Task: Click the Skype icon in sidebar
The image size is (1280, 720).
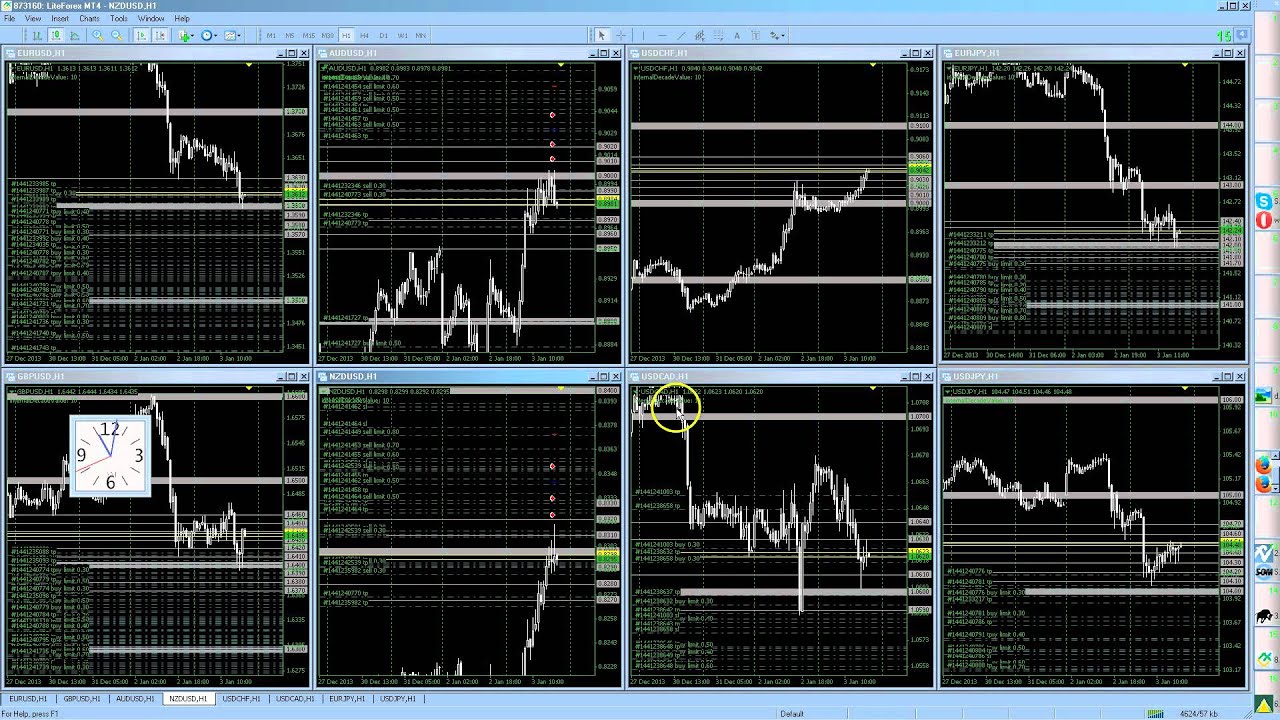Action: click(x=1265, y=202)
